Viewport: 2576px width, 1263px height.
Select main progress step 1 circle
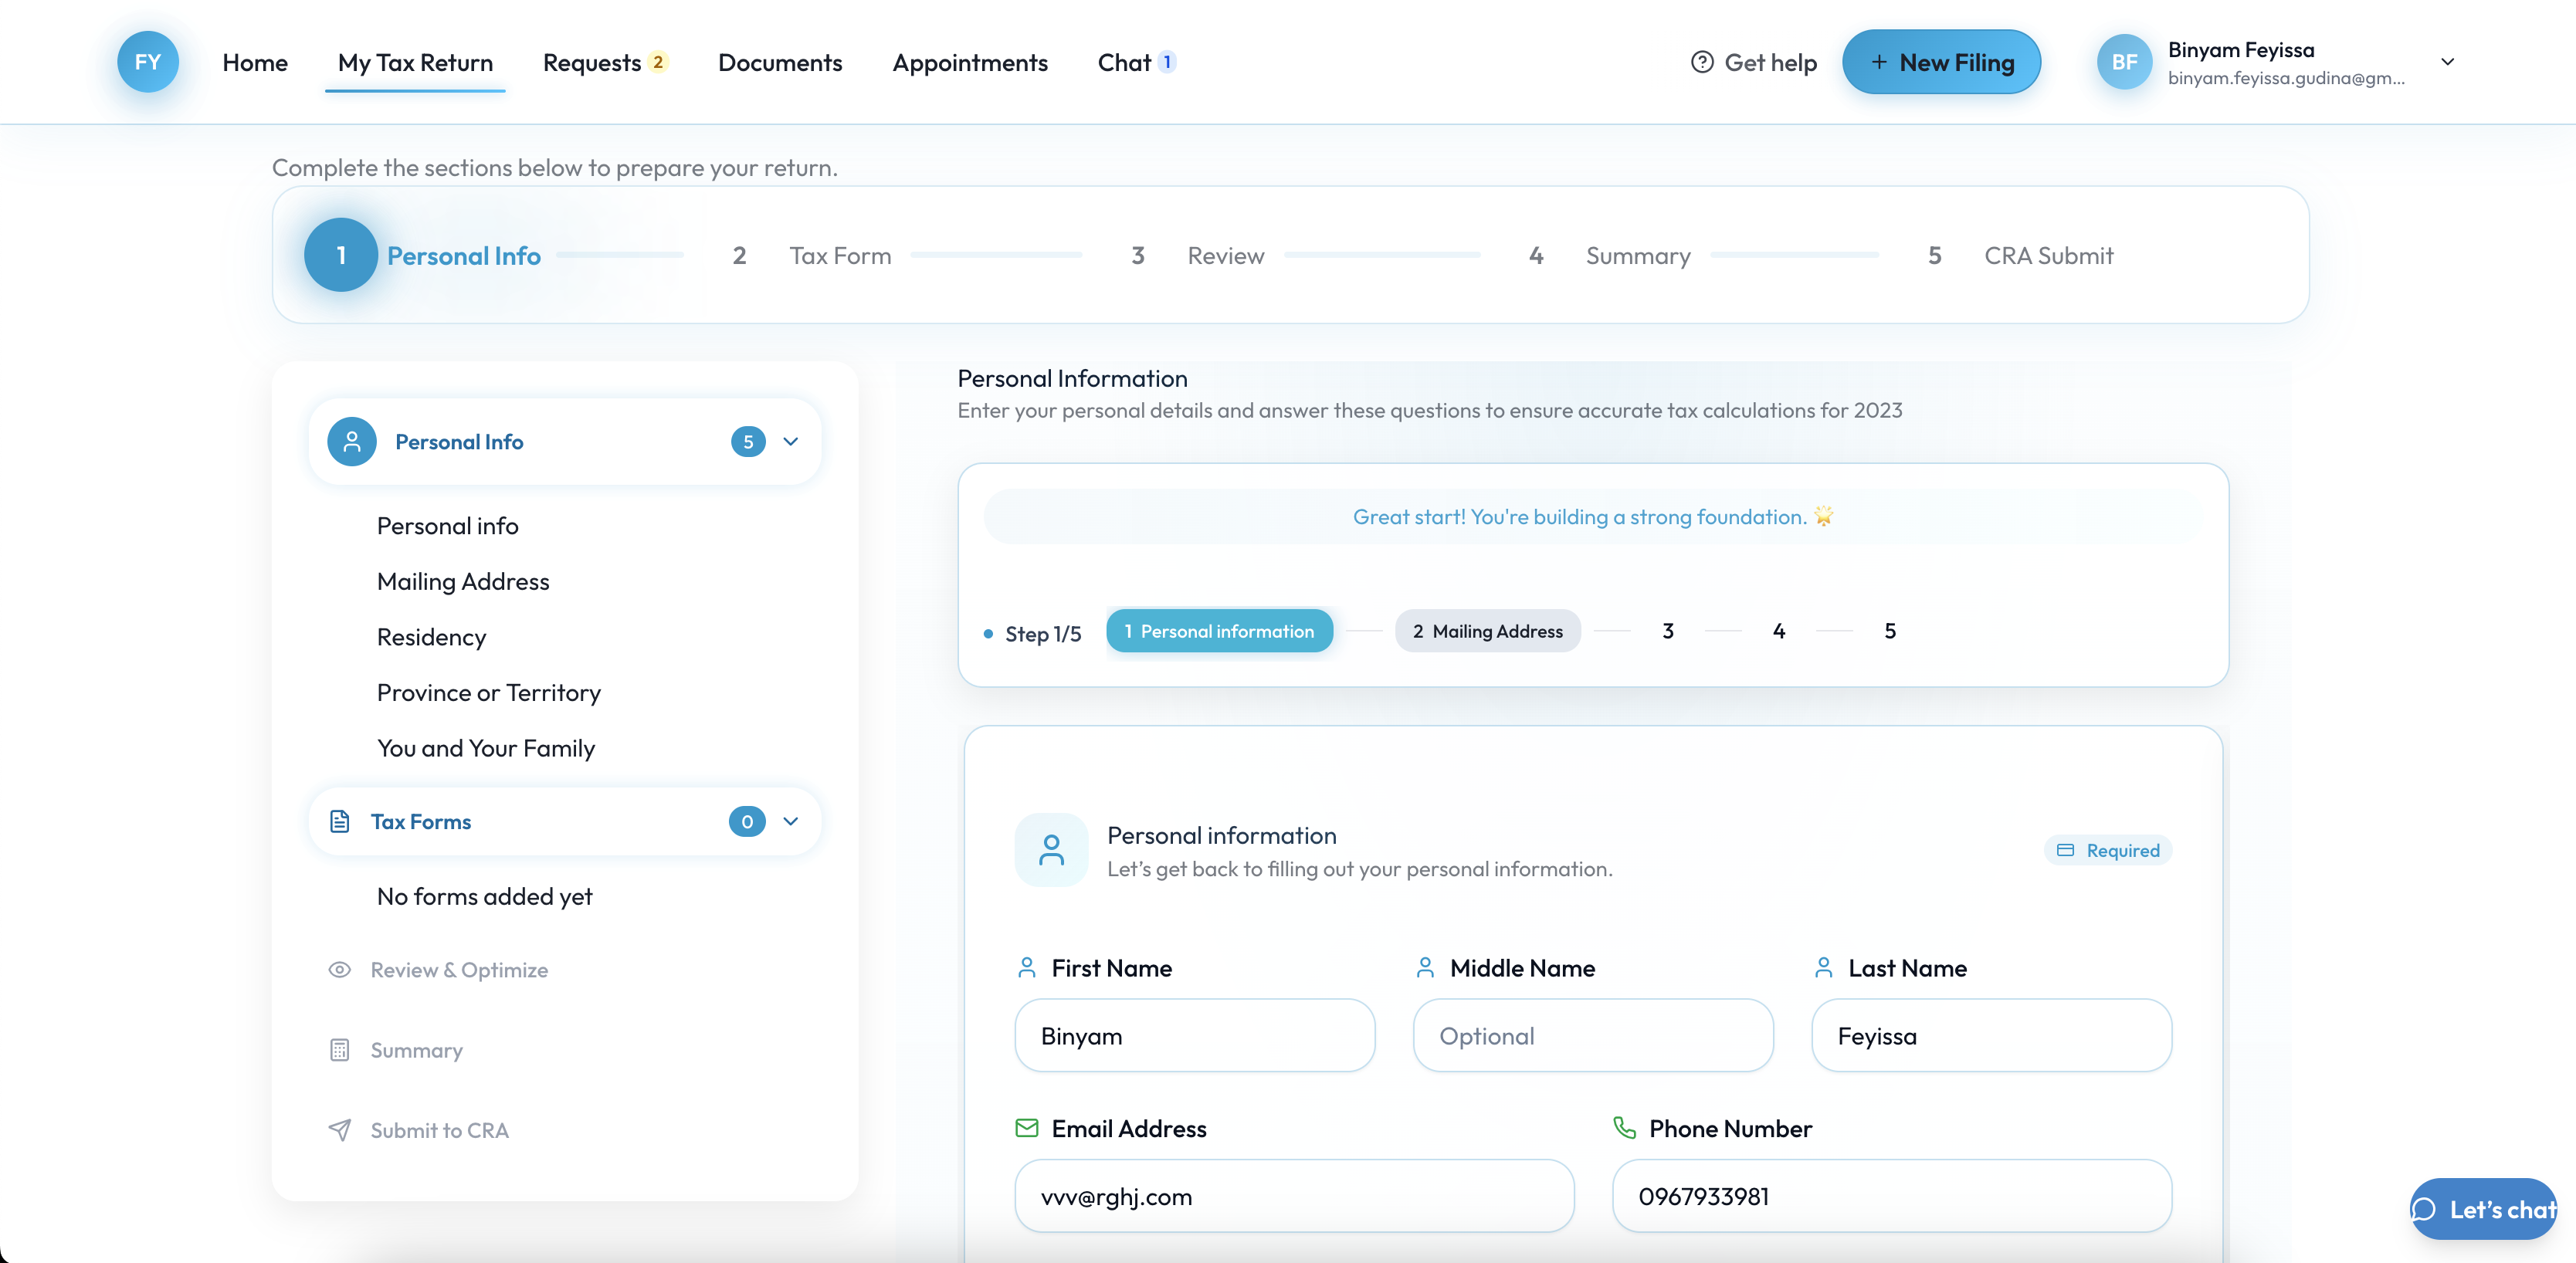click(x=341, y=255)
